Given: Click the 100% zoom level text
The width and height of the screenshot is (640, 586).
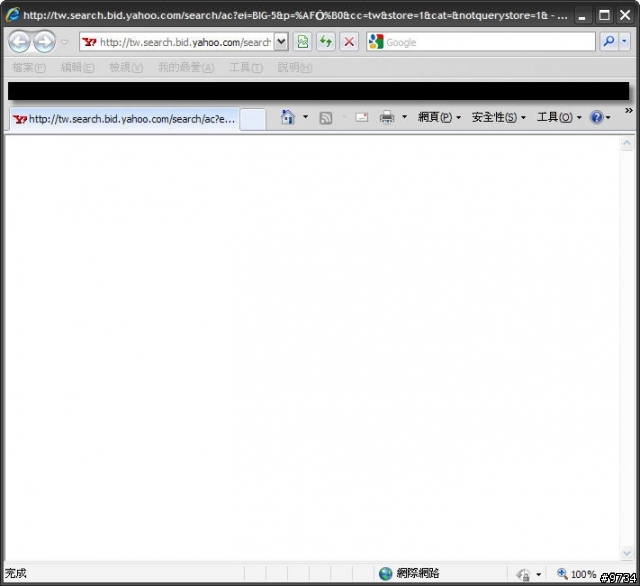Looking at the screenshot, I should (583, 574).
